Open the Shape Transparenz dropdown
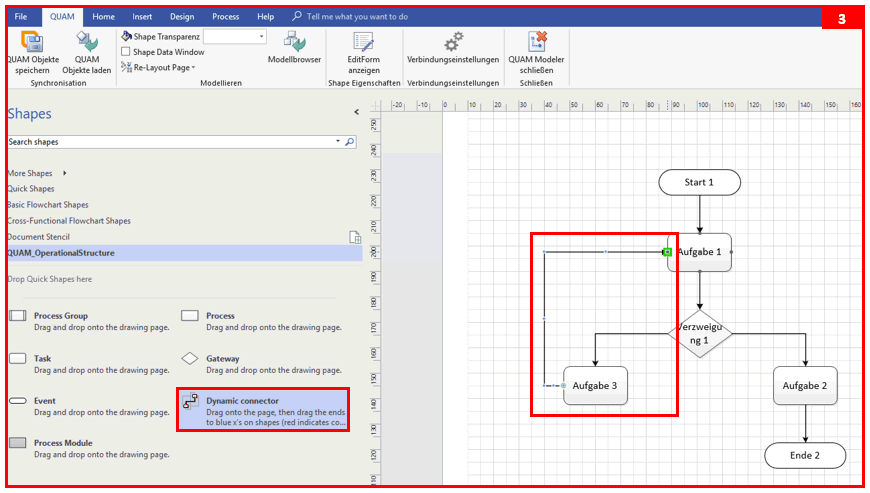Viewport: 870px width, 493px height. pyautogui.click(x=262, y=36)
